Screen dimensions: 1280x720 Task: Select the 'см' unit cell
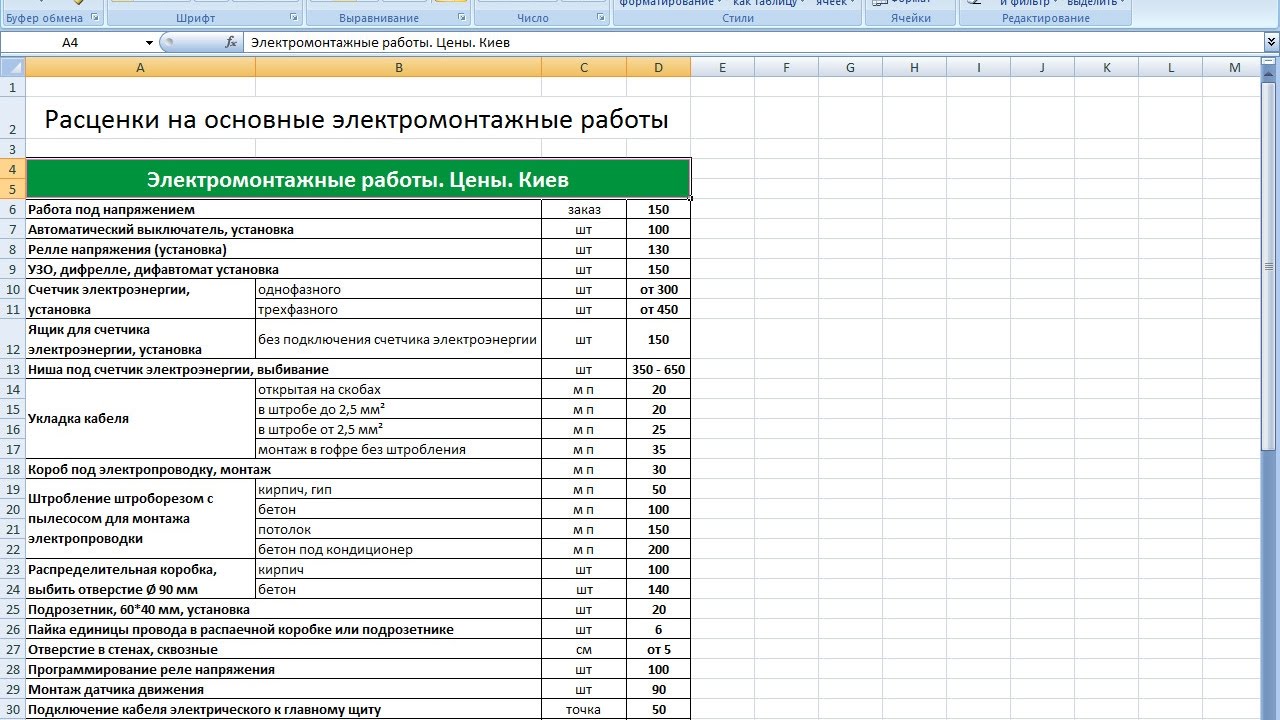[x=584, y=649]
